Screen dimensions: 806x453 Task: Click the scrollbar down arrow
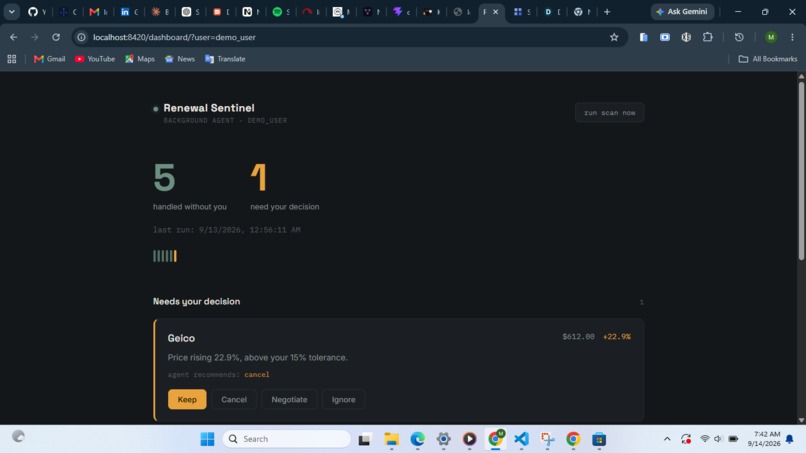click(x=801, y=420)
